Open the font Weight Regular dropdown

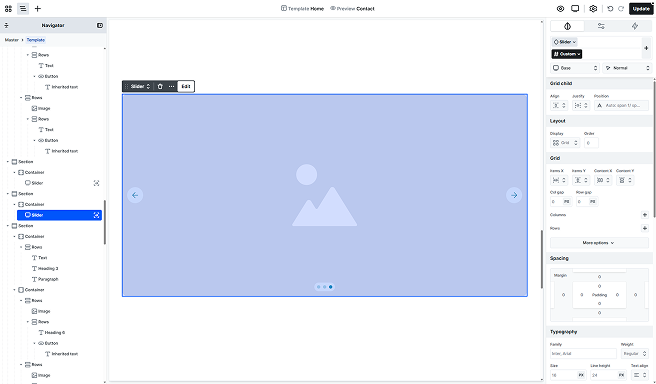click(x=635, y=354)
